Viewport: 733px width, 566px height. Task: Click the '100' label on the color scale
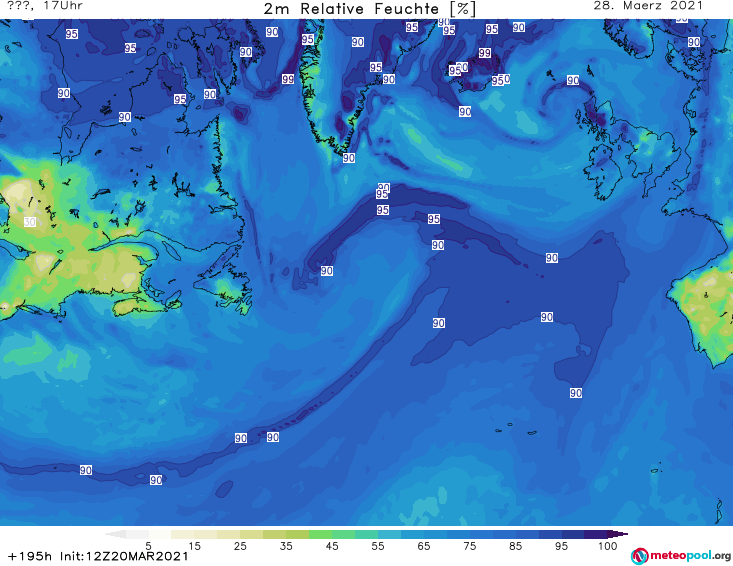pos(607,546)
